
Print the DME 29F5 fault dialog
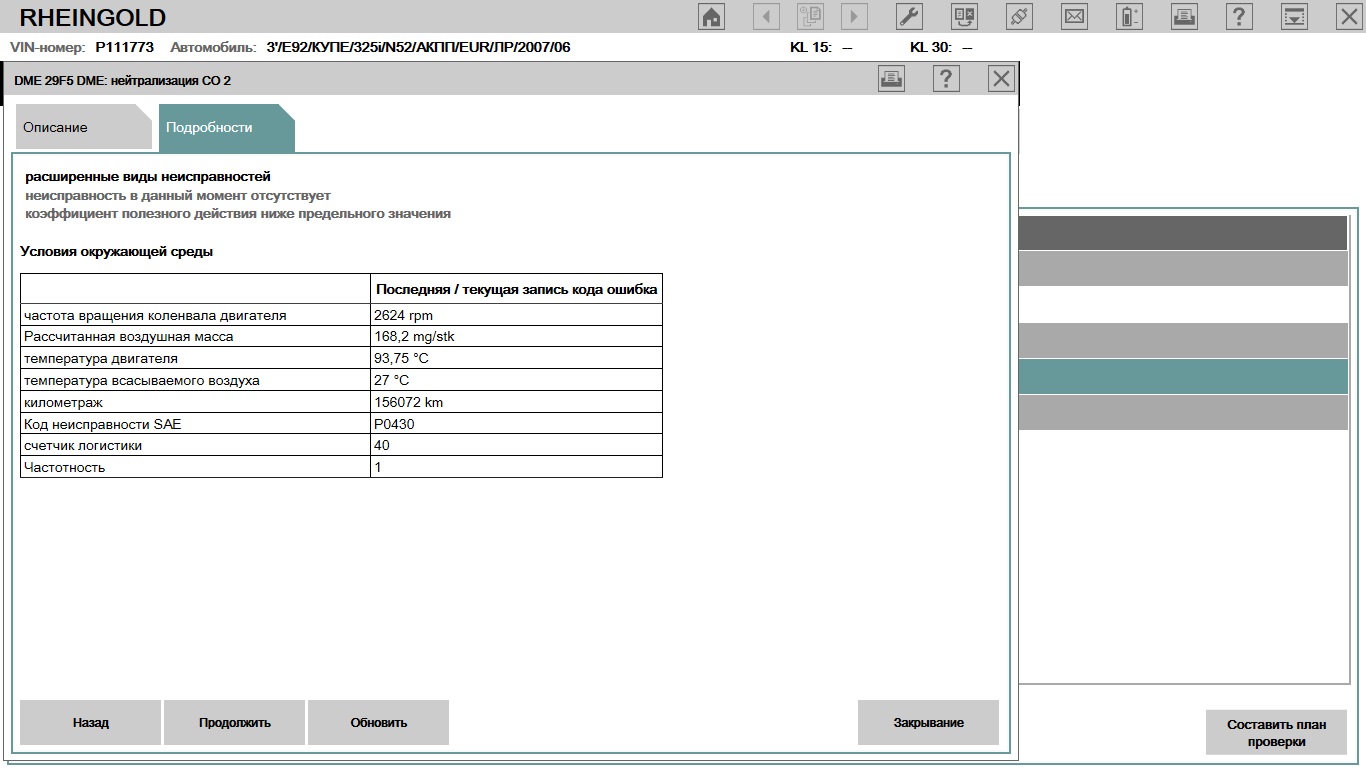click(x=891, y=79)
